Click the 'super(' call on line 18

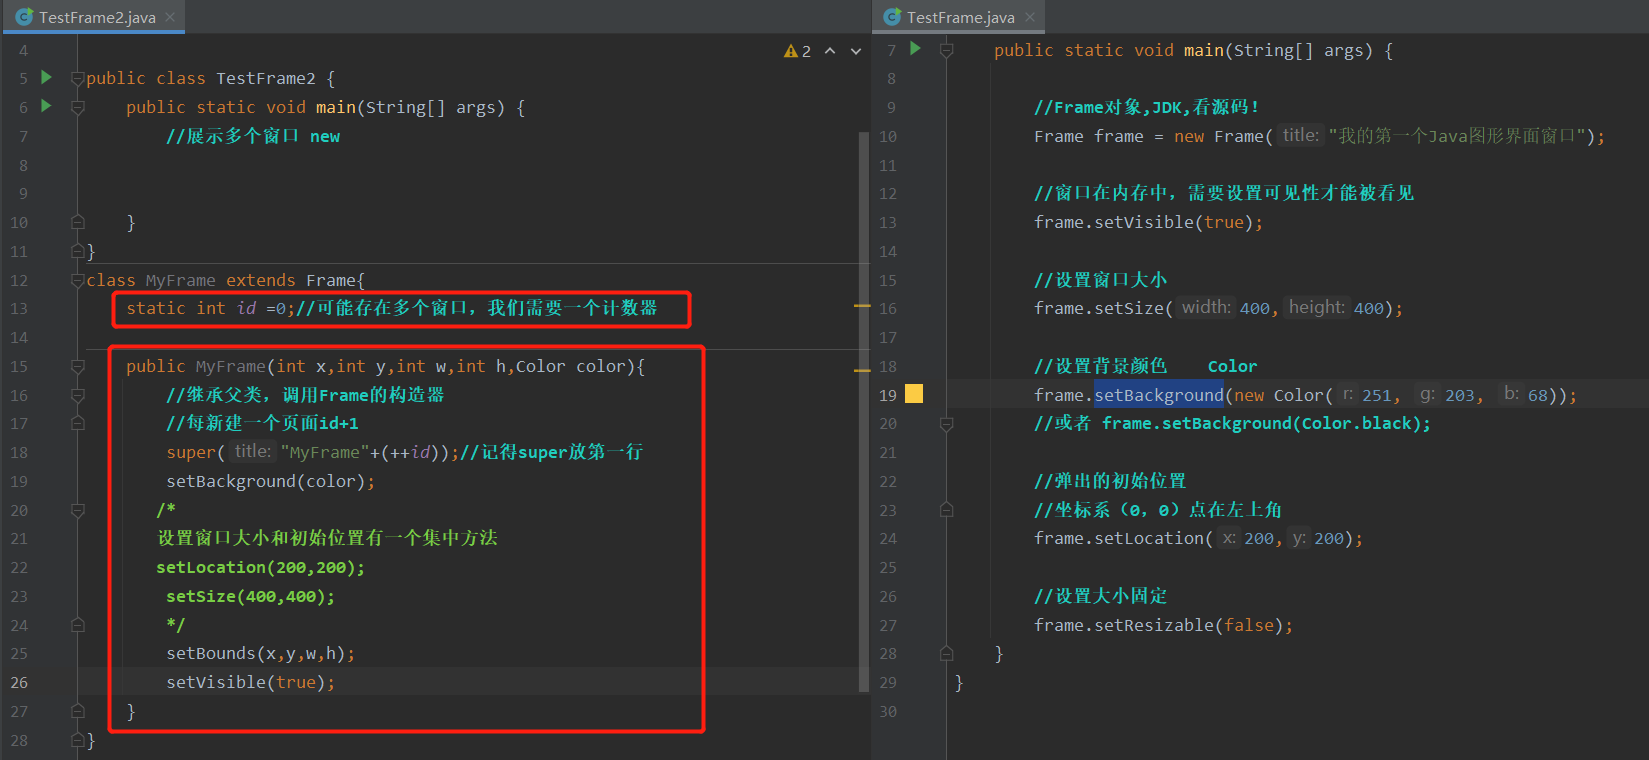tap(195, 452)
